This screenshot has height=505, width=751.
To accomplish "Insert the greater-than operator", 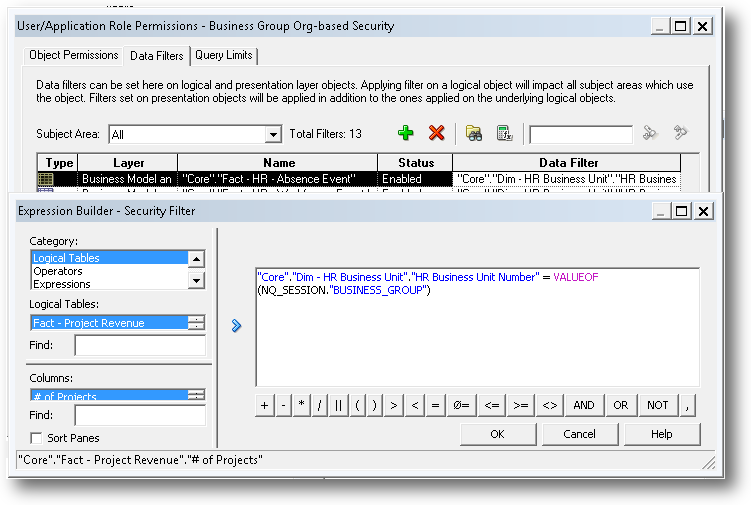I will (394, 405).
